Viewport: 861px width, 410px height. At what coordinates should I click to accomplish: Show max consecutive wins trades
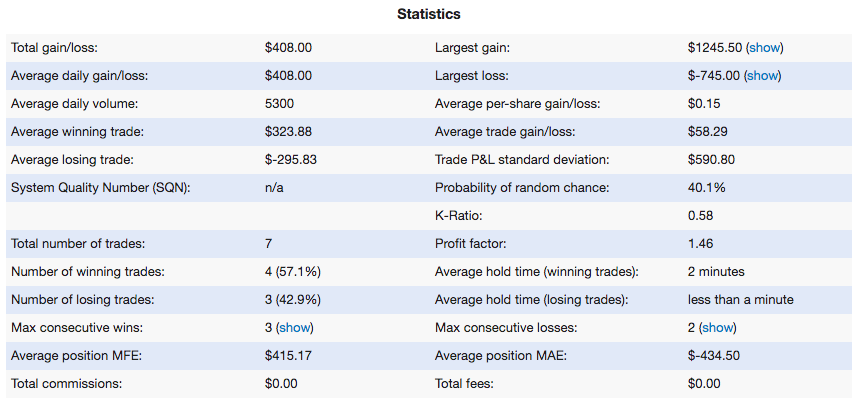click(295, 328)
